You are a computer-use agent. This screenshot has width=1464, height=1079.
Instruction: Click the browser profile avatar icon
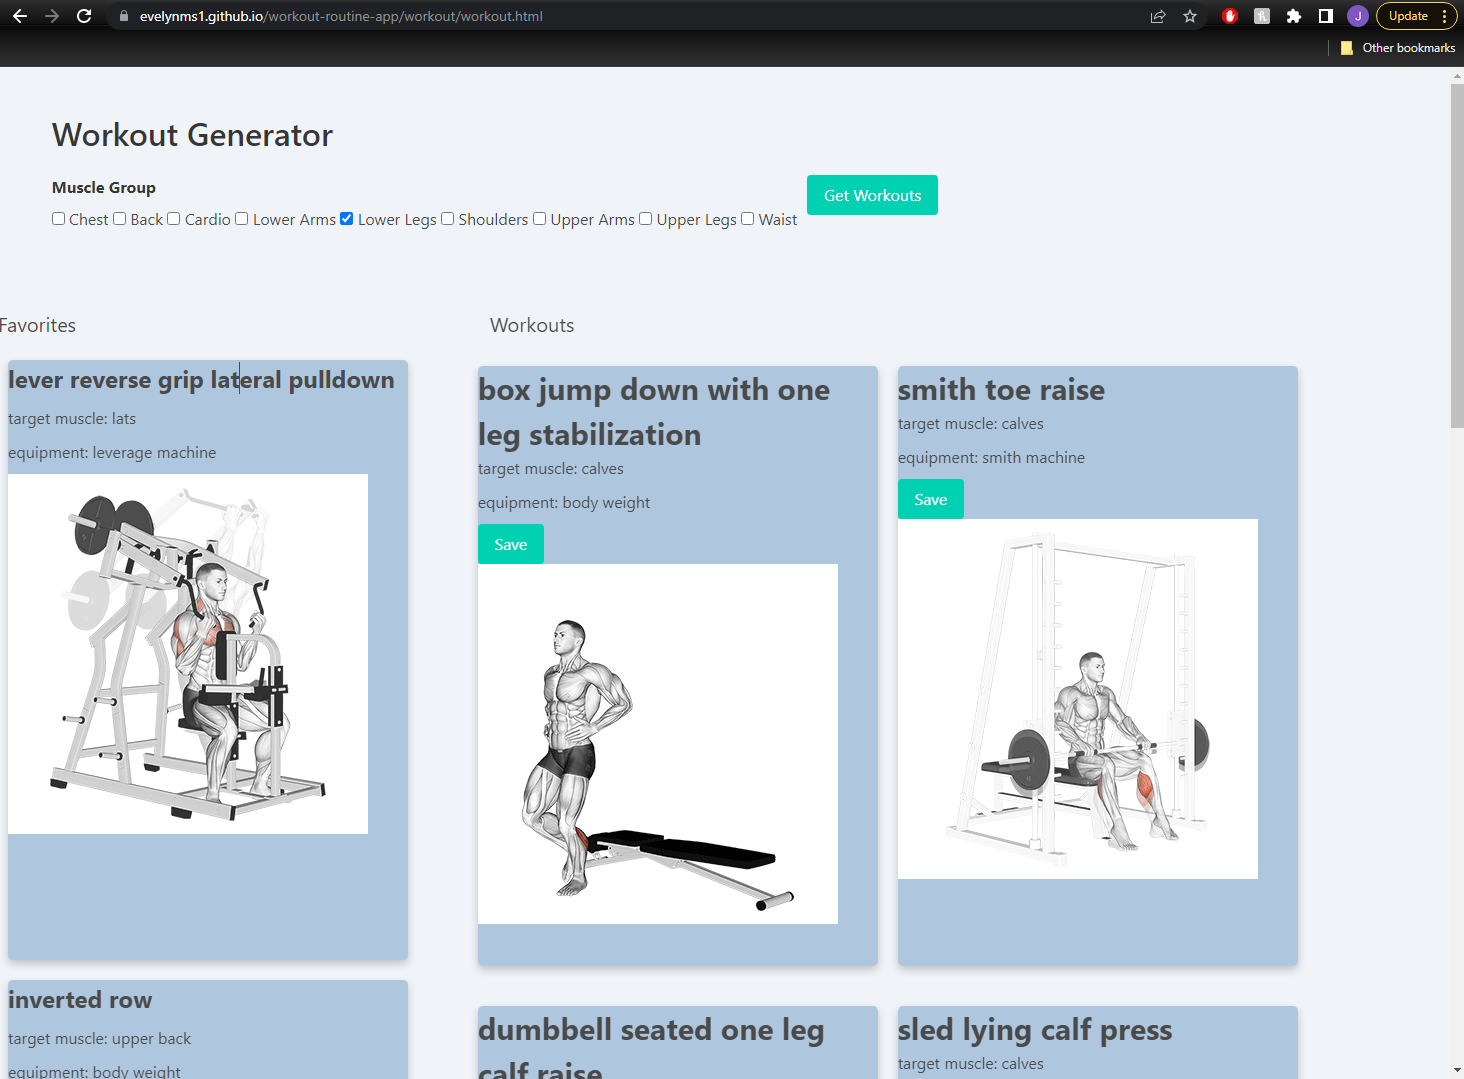click(1357, 16)
